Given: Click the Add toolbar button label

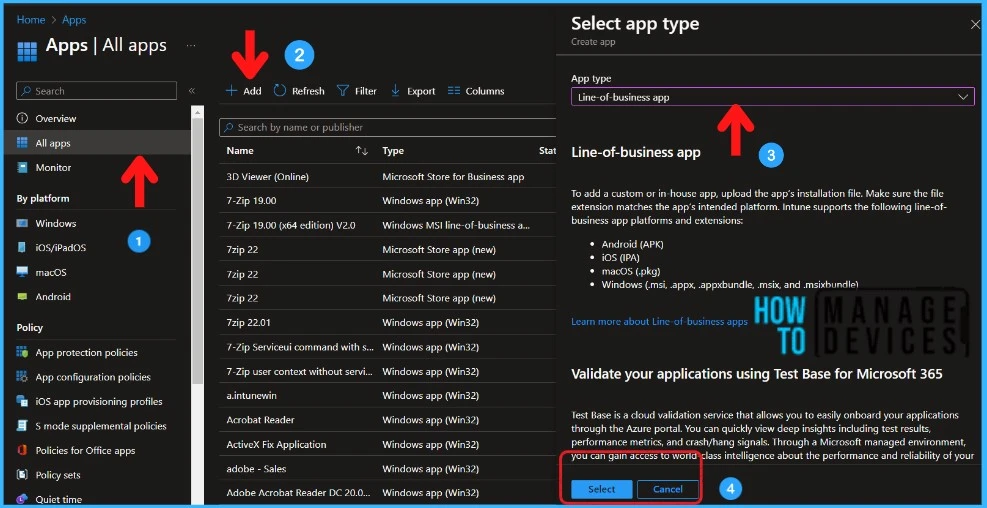Looking at the screenshot, I should click(x=252, y=91).
